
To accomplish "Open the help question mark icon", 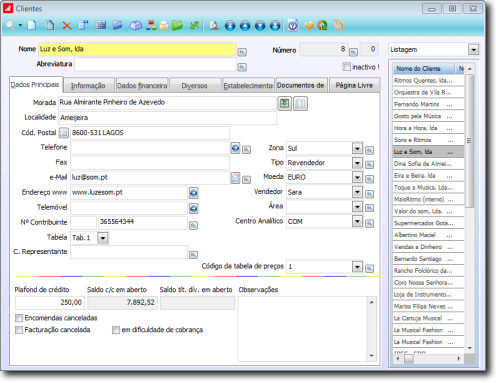I will 293,25.
